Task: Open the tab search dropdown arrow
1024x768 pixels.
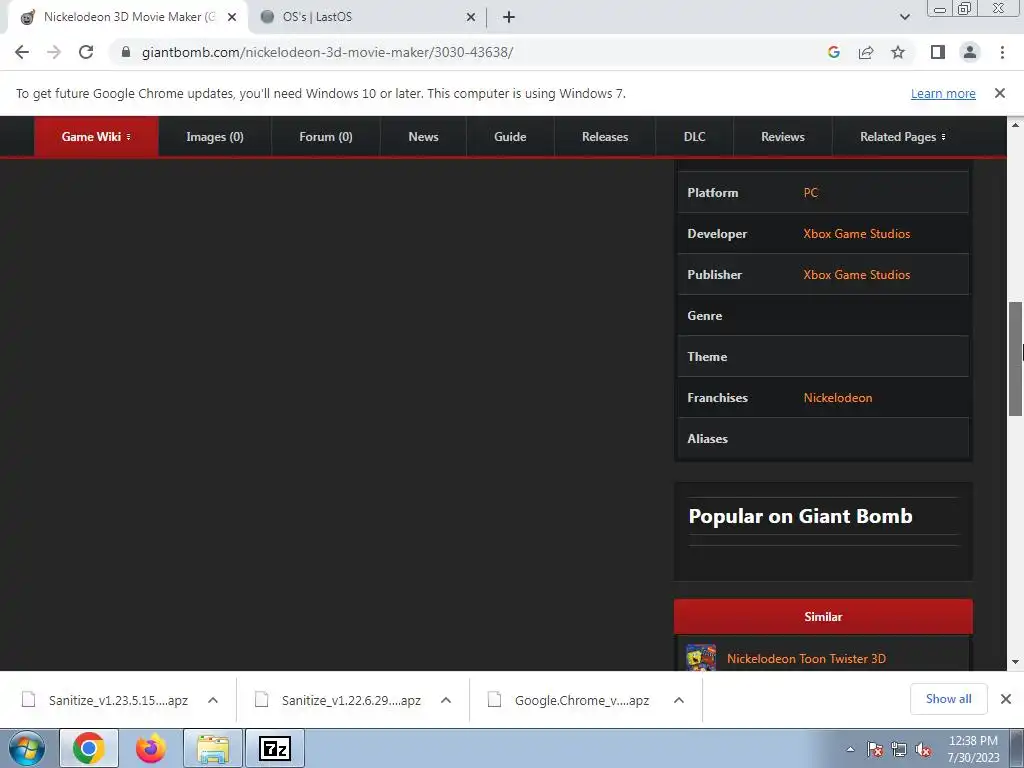Action: 904,17
